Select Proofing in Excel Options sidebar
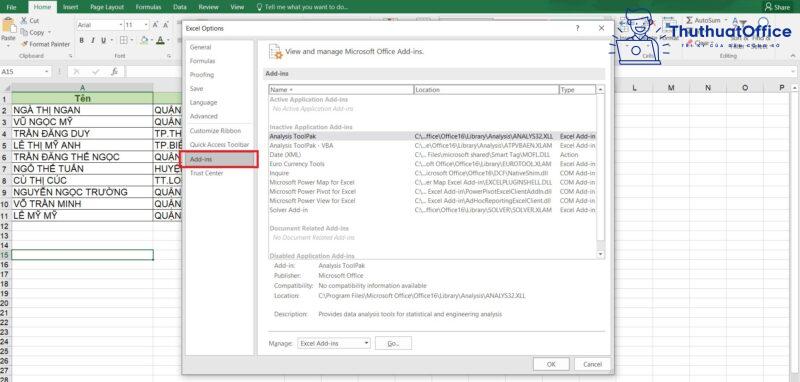This screenshot has height=382, width=800. 219,74
